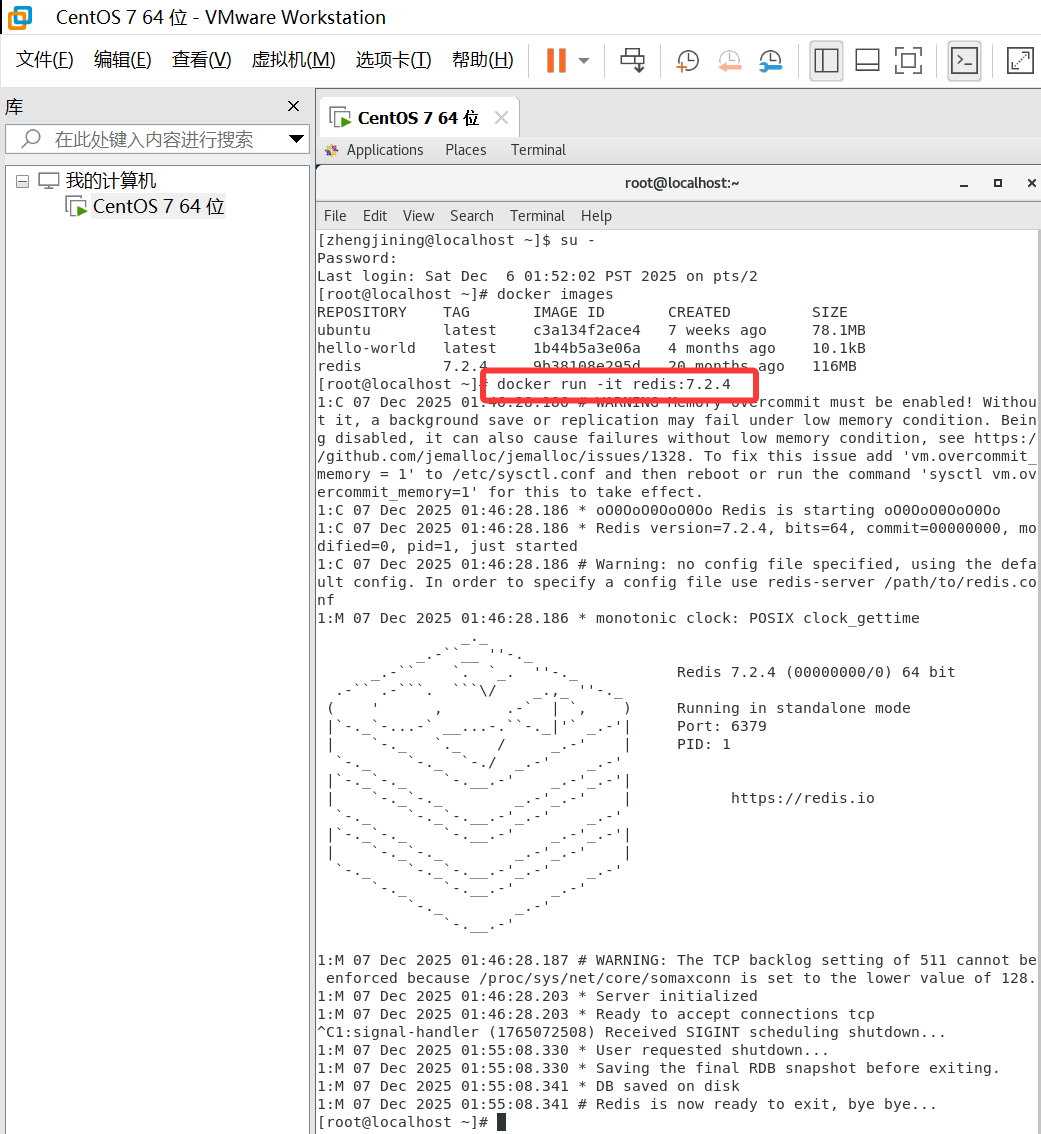The width and height of the screenshot is (1041, 1134).
Task: Toggle the console view button
Action: [x=963, y=61]
